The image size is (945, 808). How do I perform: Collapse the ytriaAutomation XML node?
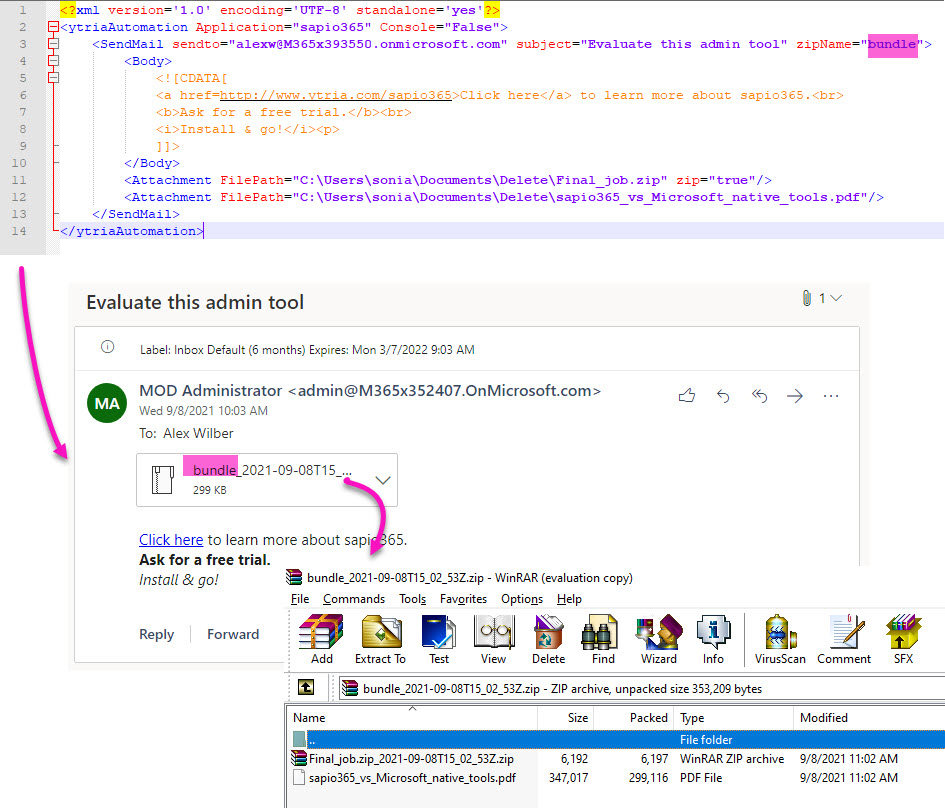pos(53,27)
